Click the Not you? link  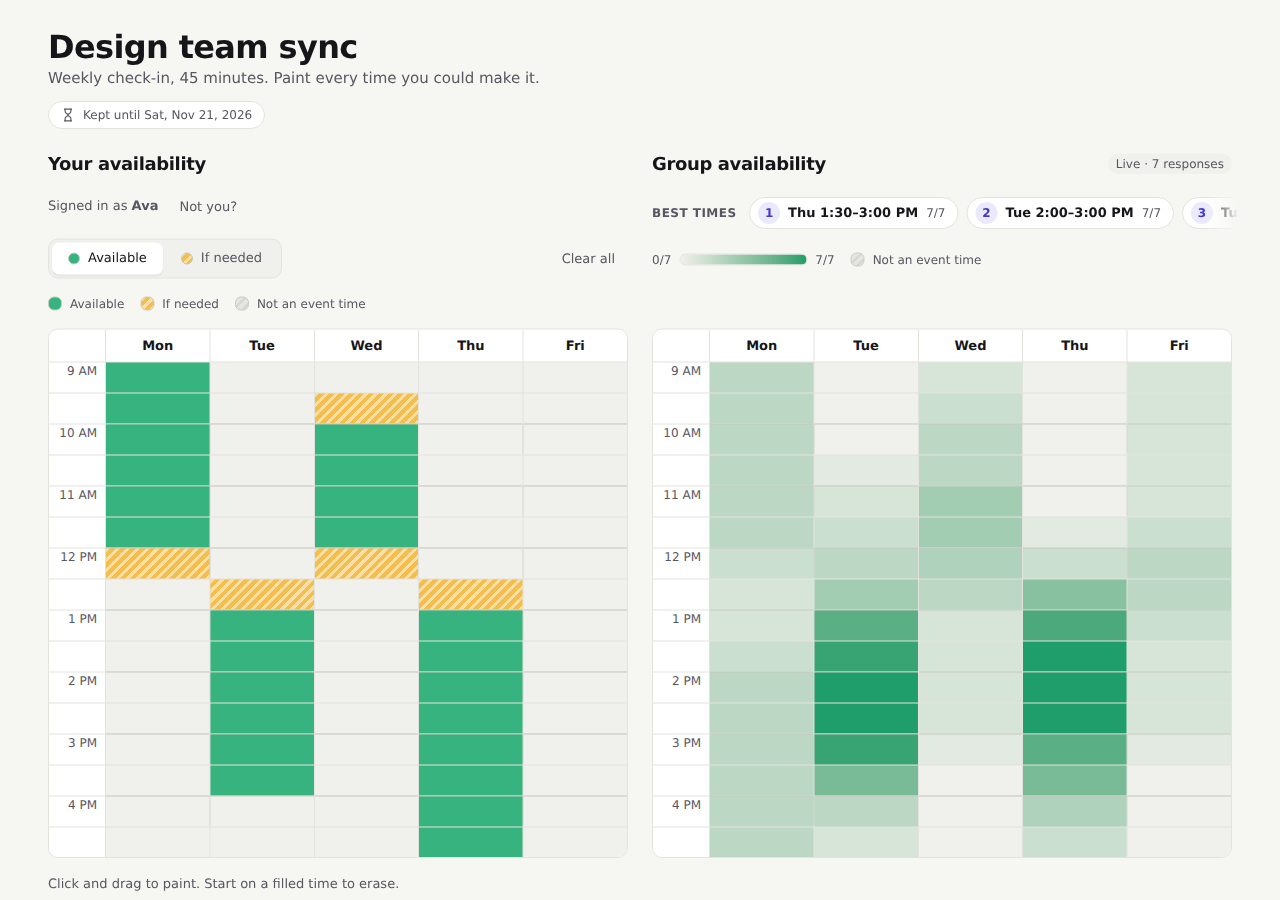click(x=208, y=207)
